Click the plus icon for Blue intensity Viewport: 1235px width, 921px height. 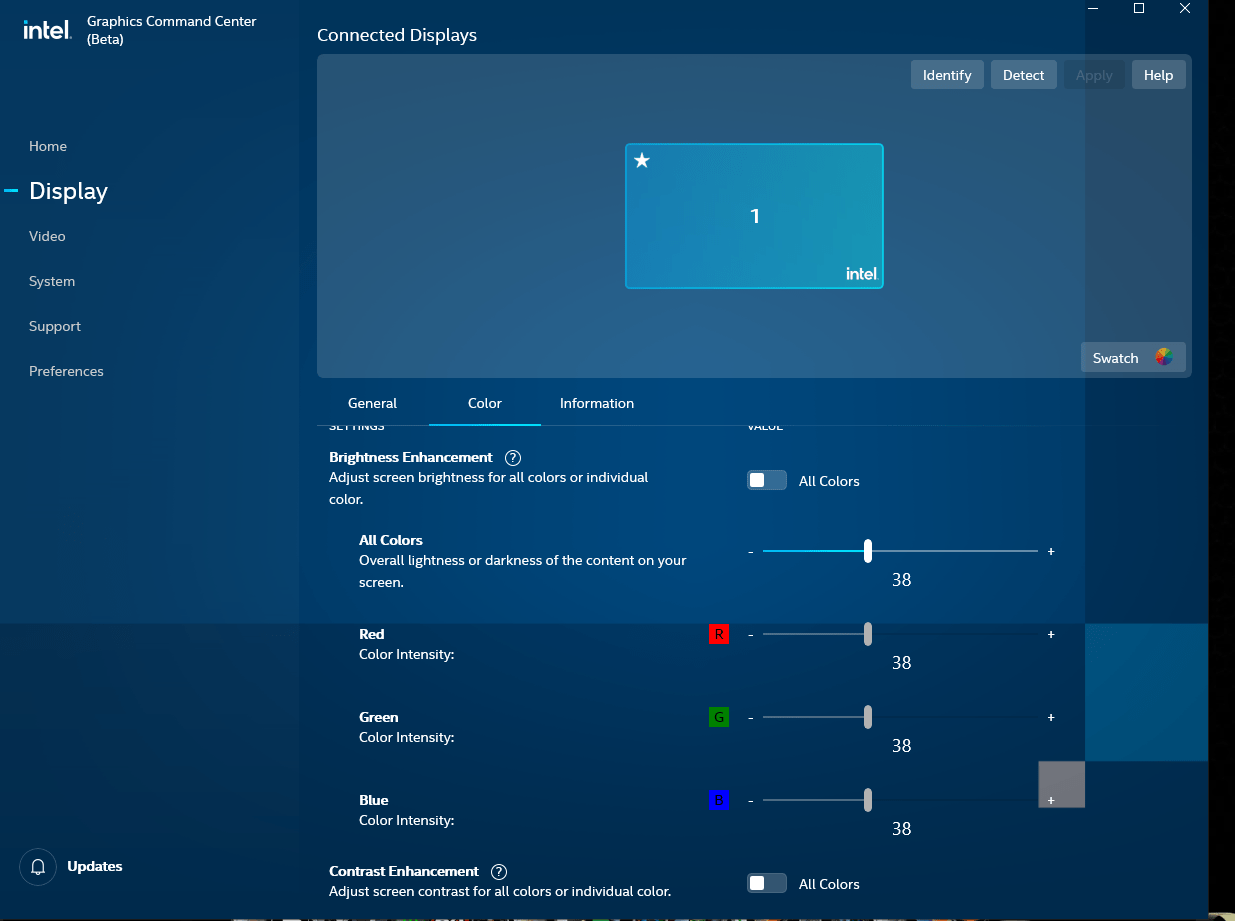1051,801
